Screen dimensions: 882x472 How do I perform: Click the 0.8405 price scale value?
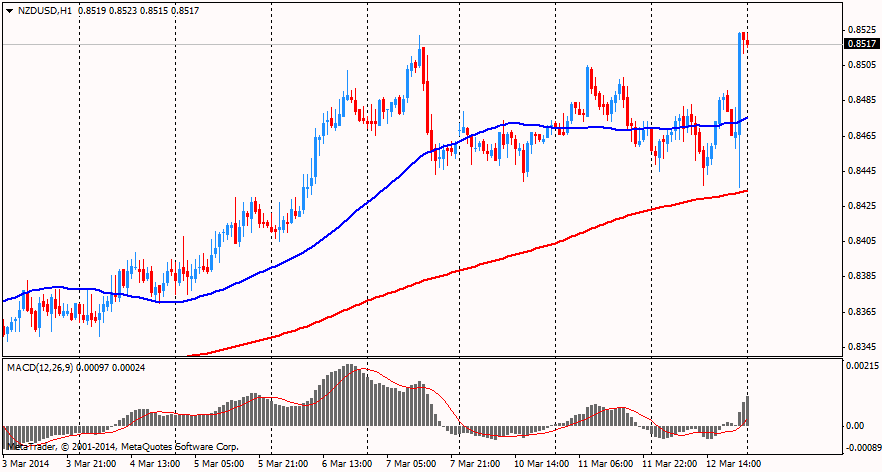coord(861,241)
